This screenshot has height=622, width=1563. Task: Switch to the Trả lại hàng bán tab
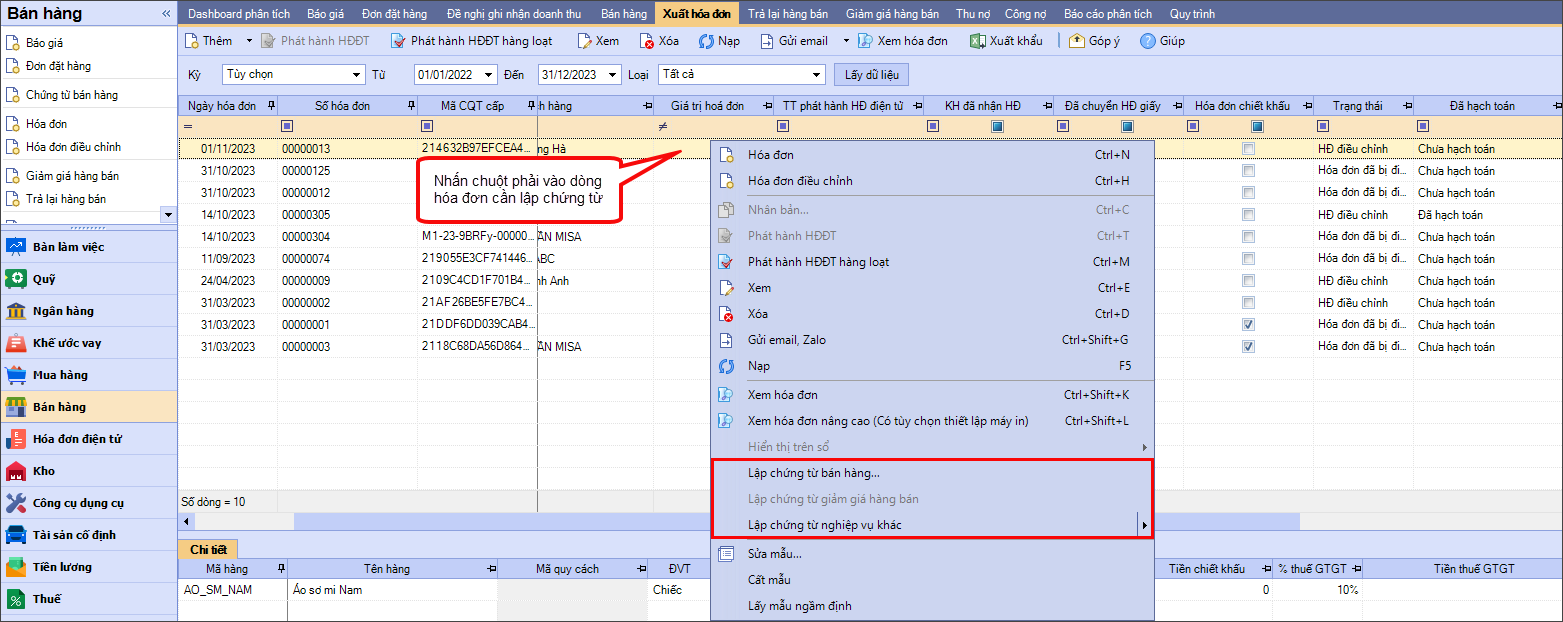789,14
